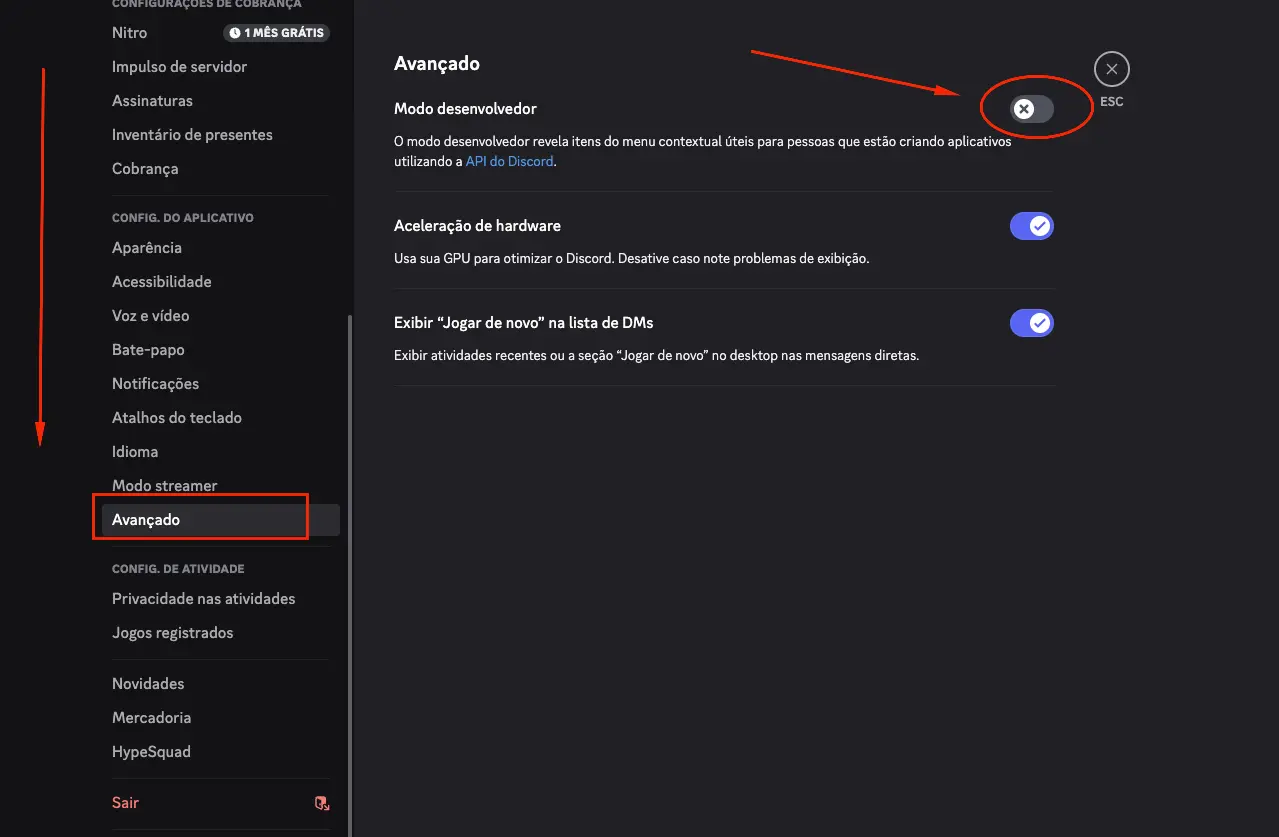This screenshot has width=1279, height=837.
Task: Open Notificações settings
Action: (x=156, y=383)
